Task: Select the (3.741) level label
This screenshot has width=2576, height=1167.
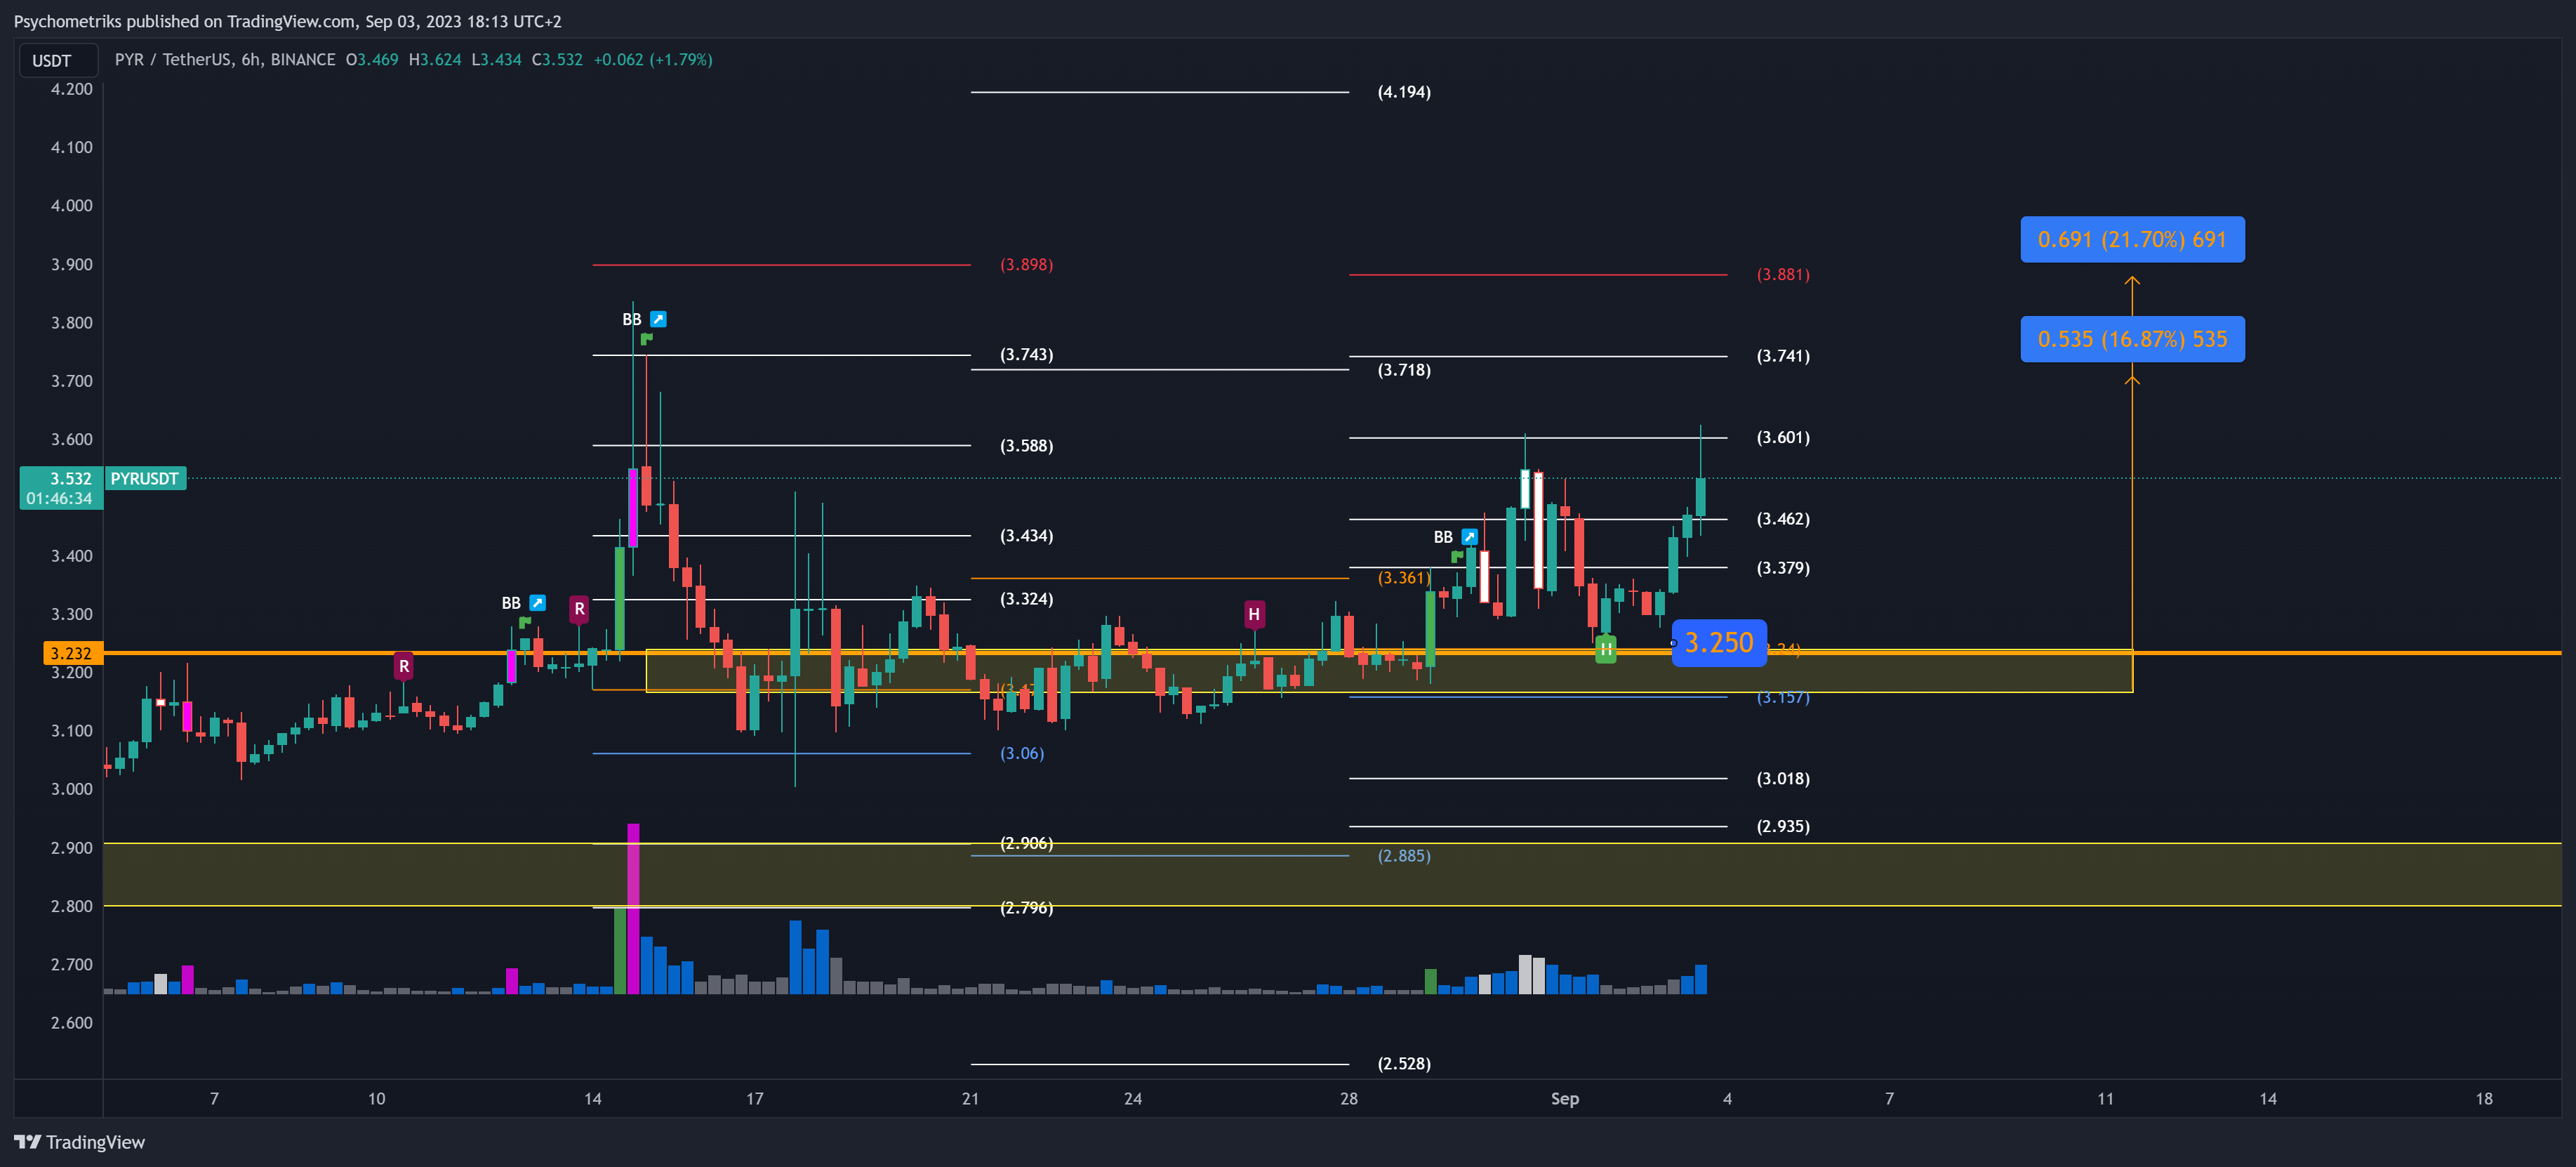Action: point(1783,356)
